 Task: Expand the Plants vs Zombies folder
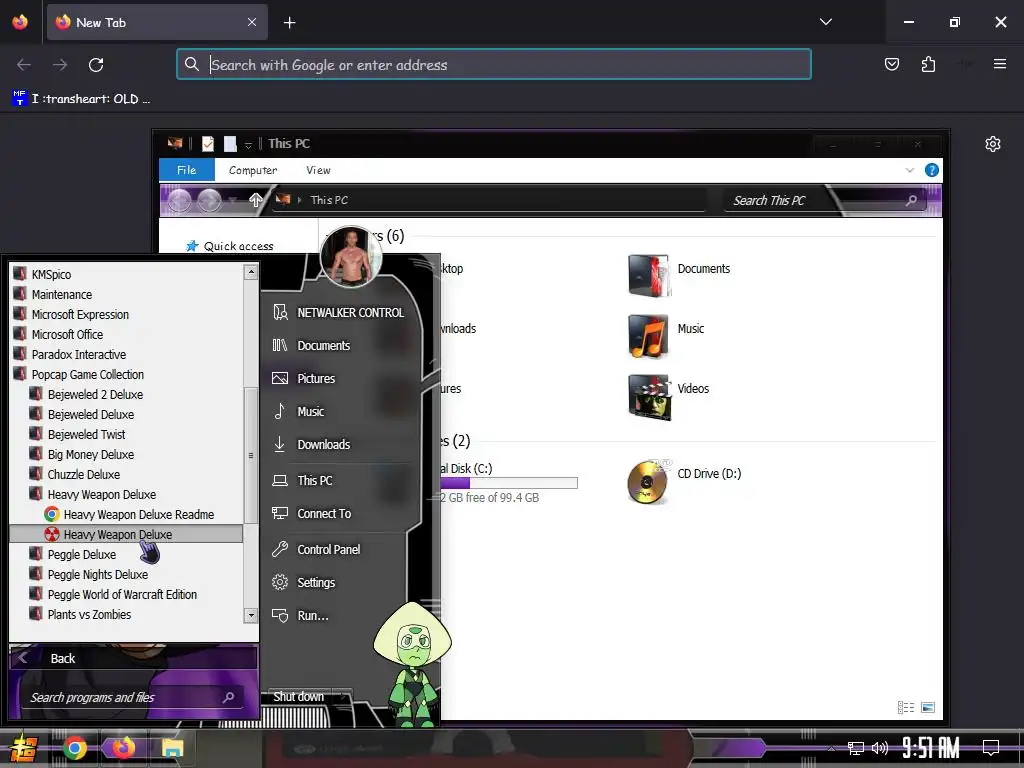coord(80,615)
